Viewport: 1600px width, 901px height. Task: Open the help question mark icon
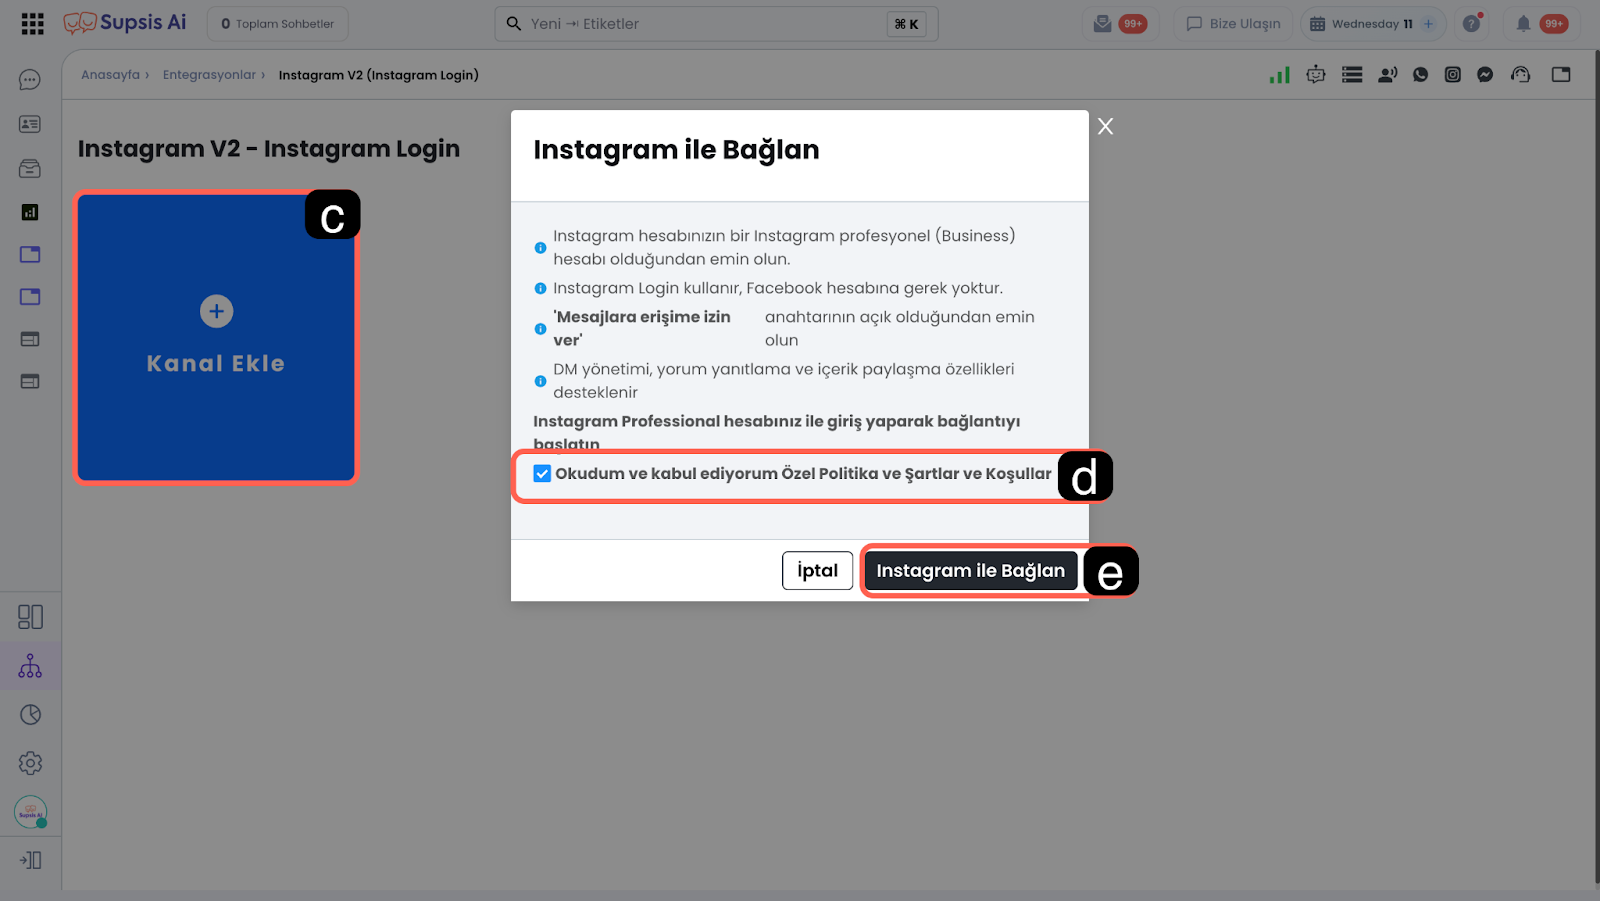click(x=1471, y=24)
